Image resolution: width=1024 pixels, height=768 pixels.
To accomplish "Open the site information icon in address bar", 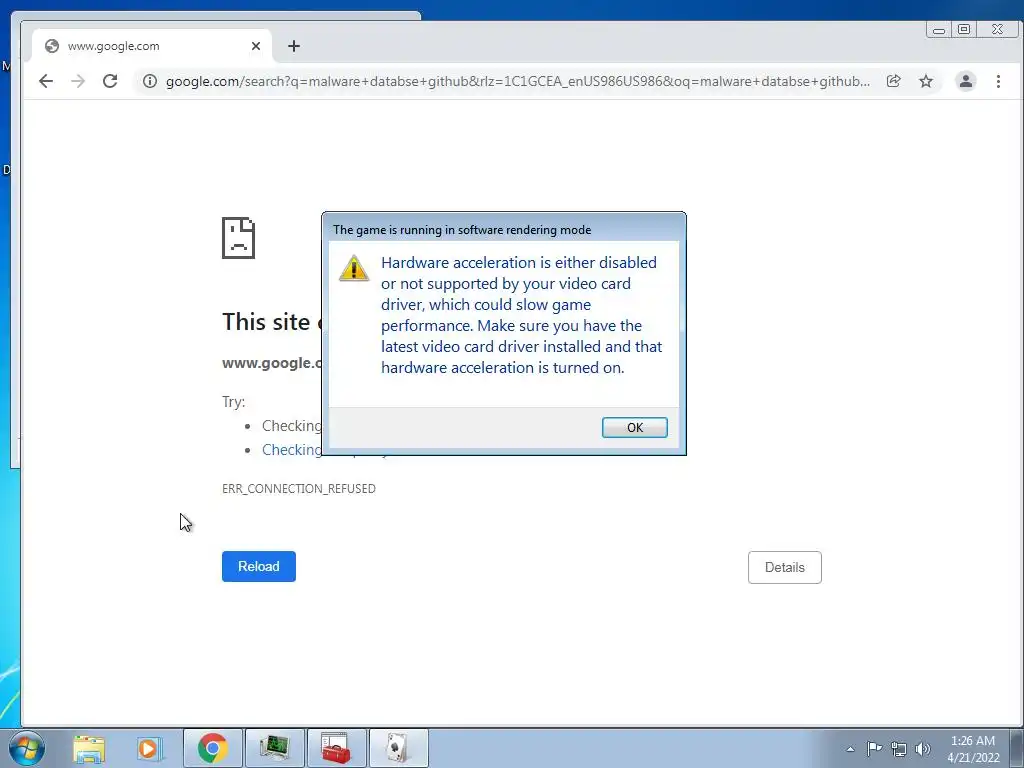I will [150, 81].
